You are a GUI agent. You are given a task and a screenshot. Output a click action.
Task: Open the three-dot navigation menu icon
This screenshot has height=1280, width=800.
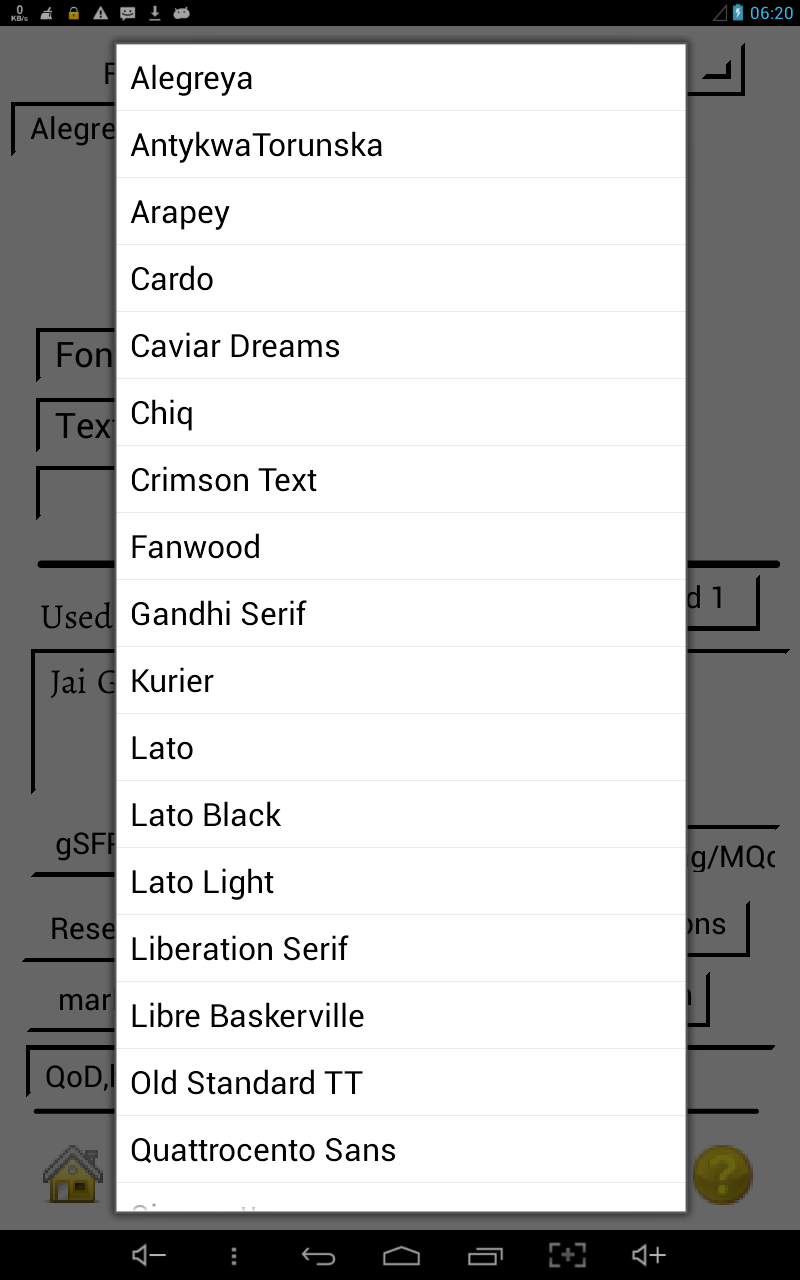pos(234,1256)
